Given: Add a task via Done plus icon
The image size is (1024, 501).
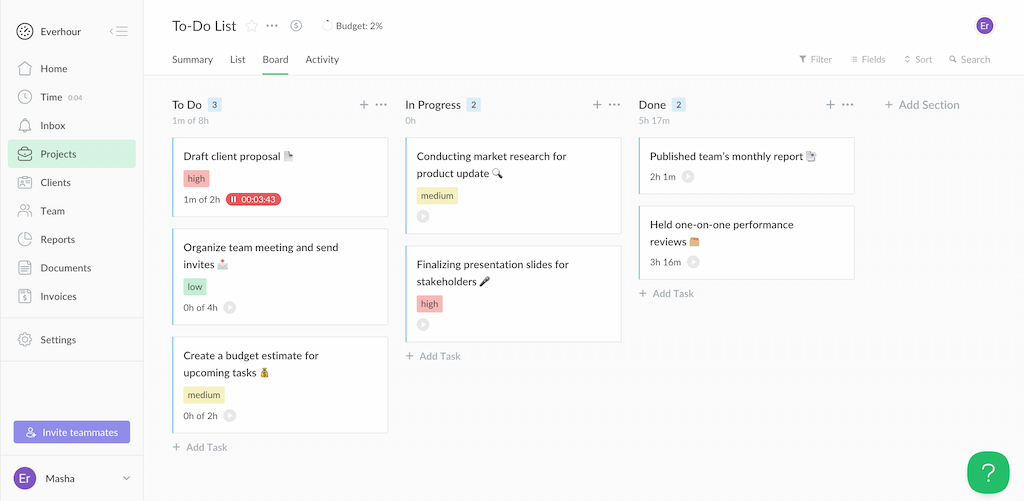Looking at the screenshot, I should click(x=830, y=105).
